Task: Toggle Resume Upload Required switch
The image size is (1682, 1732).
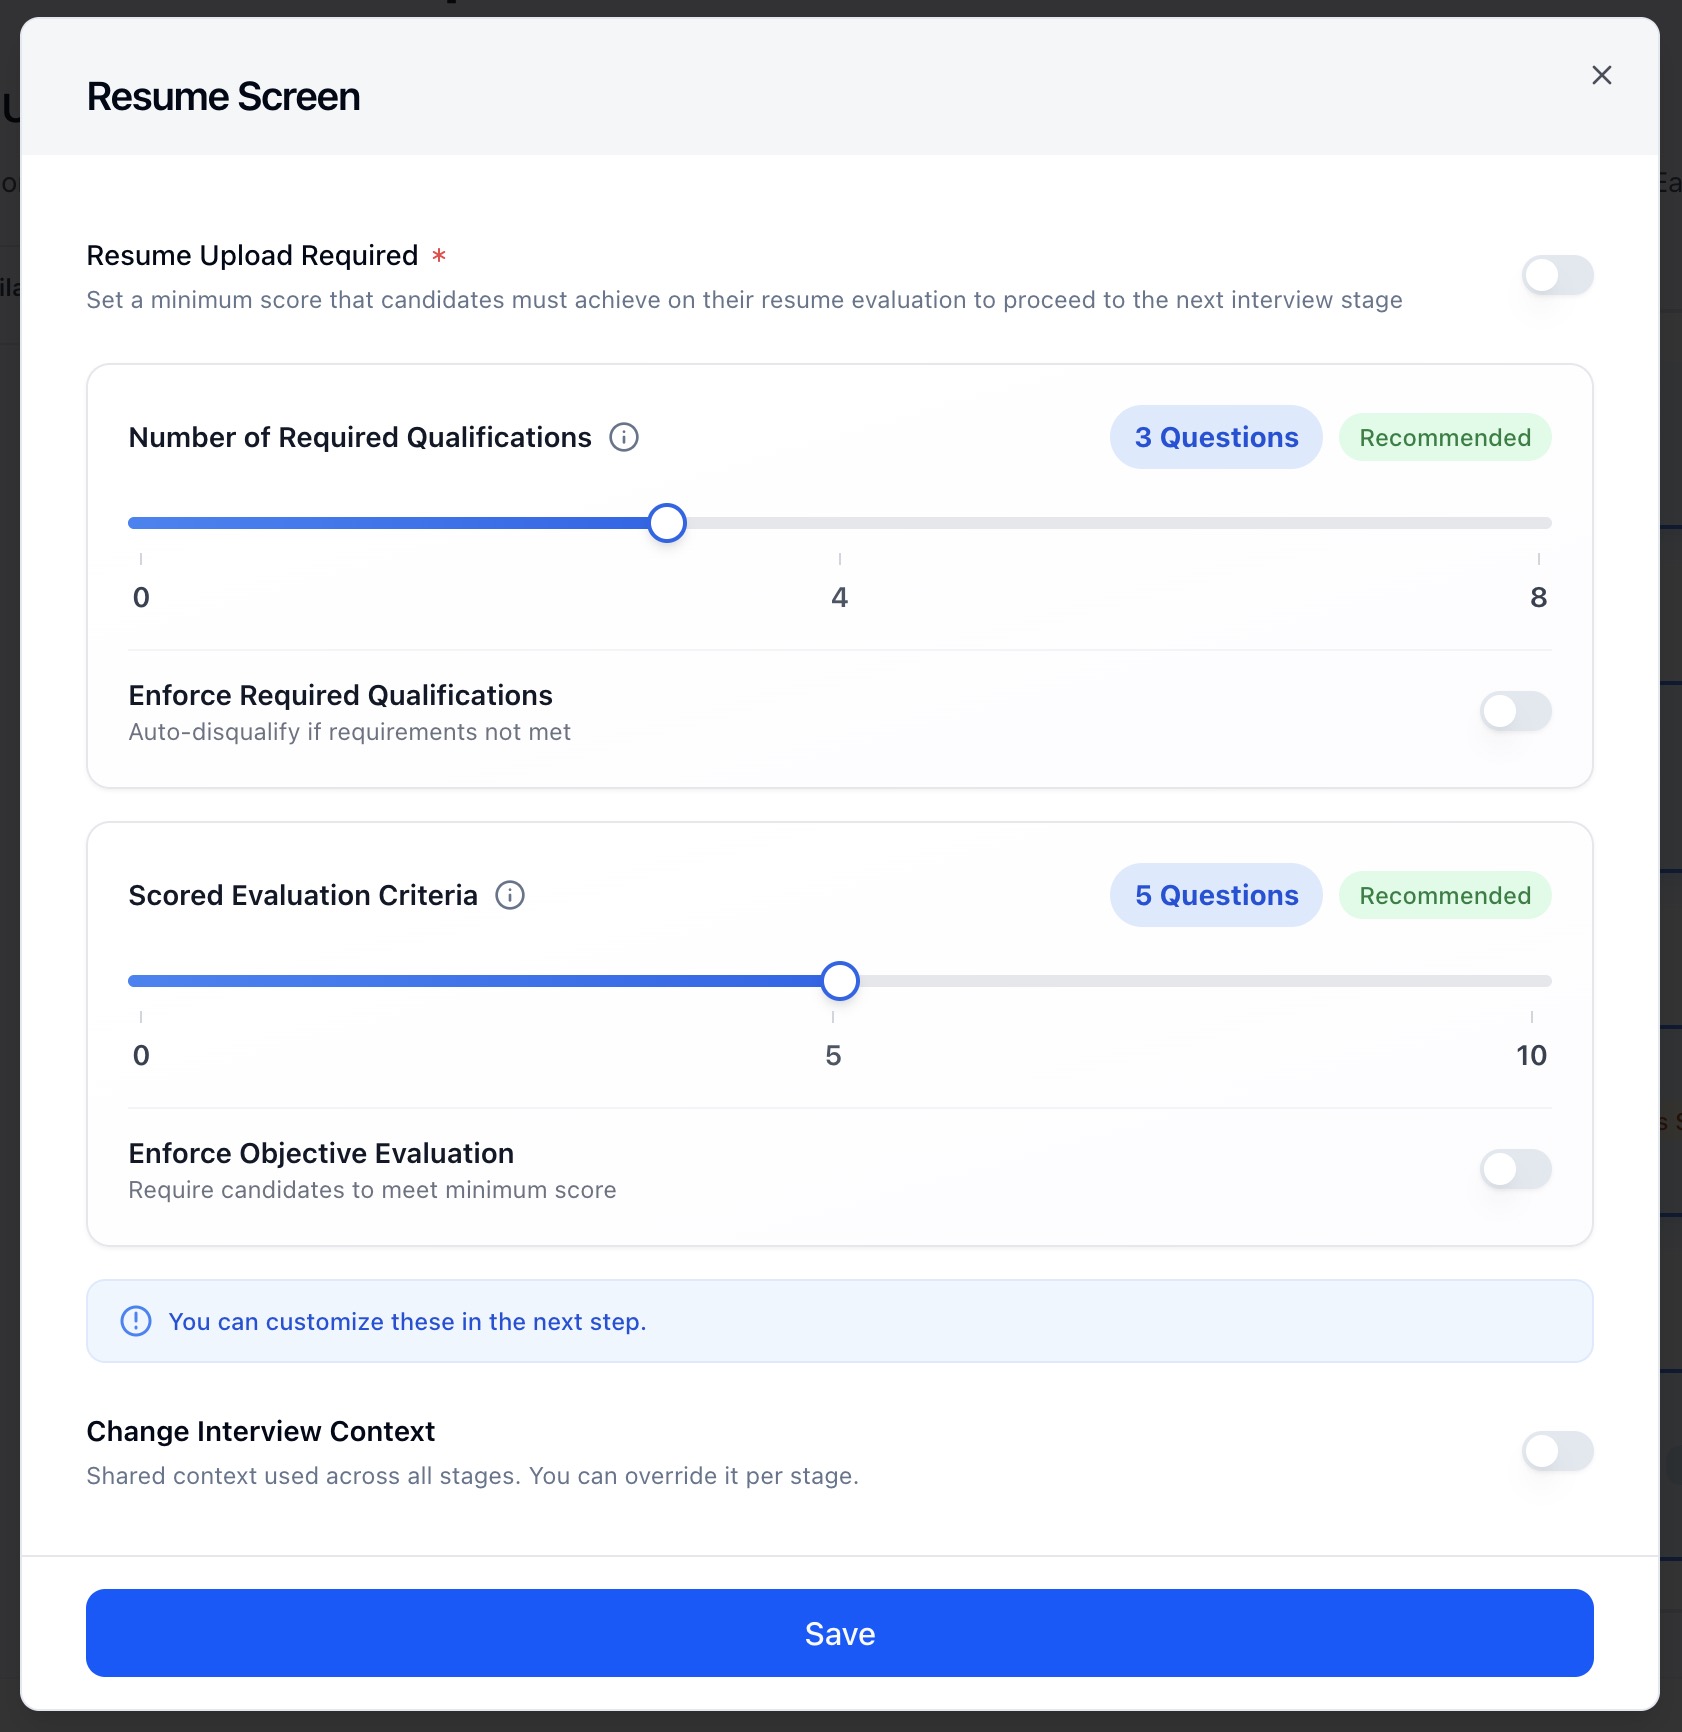Action: pos(1557,275)
